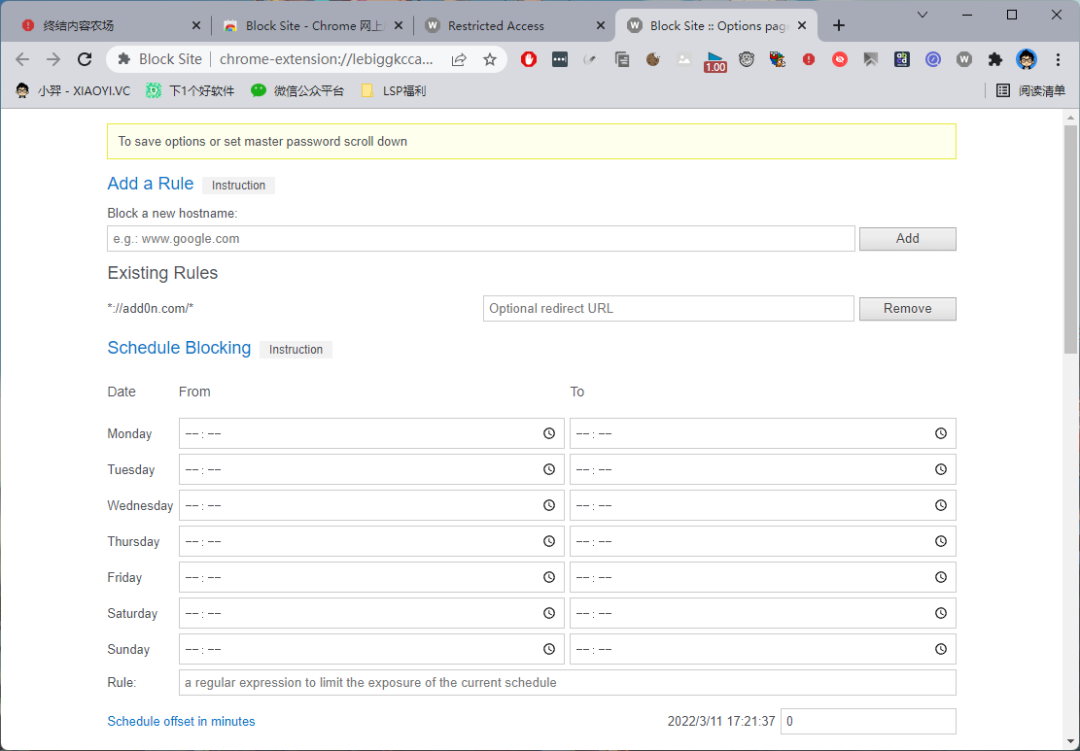Open Schedule offset in minutes link
This screenshot has height=751, width=1080.
point(181,722)
